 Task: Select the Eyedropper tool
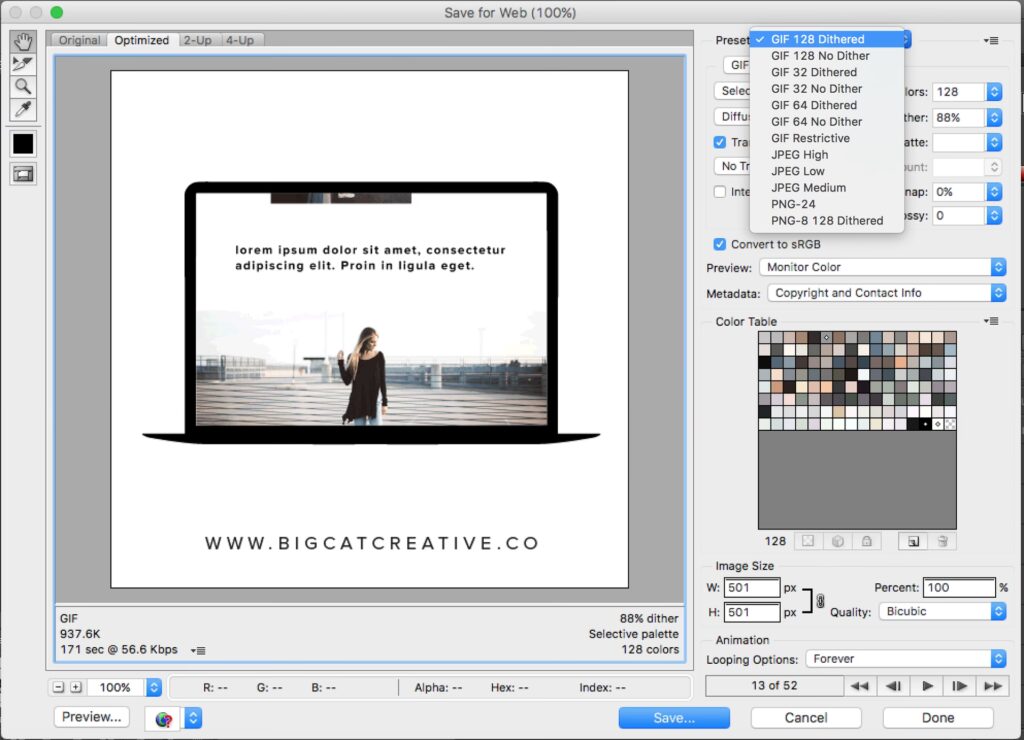[23, 110]
